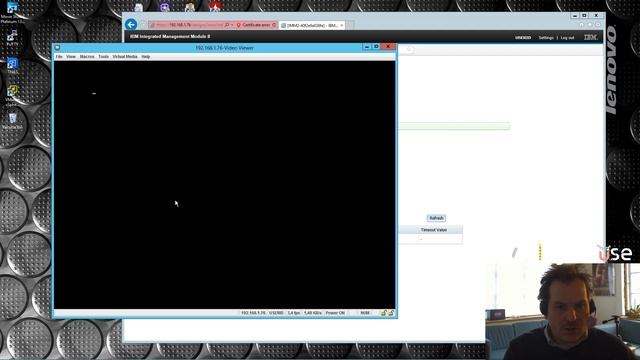This screenshot has height=360, width=640.
Task: Click the second padlock icon in status bar
Action: tap(391, 313)
